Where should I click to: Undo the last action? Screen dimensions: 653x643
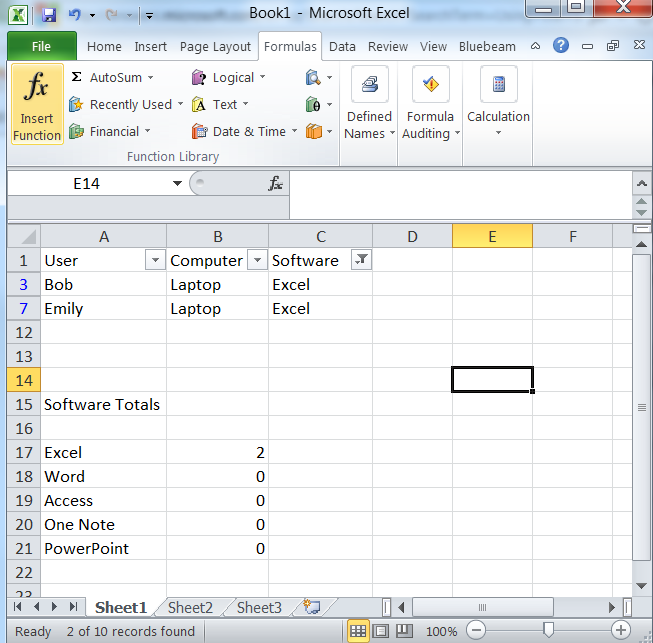[x=74, y=15]
